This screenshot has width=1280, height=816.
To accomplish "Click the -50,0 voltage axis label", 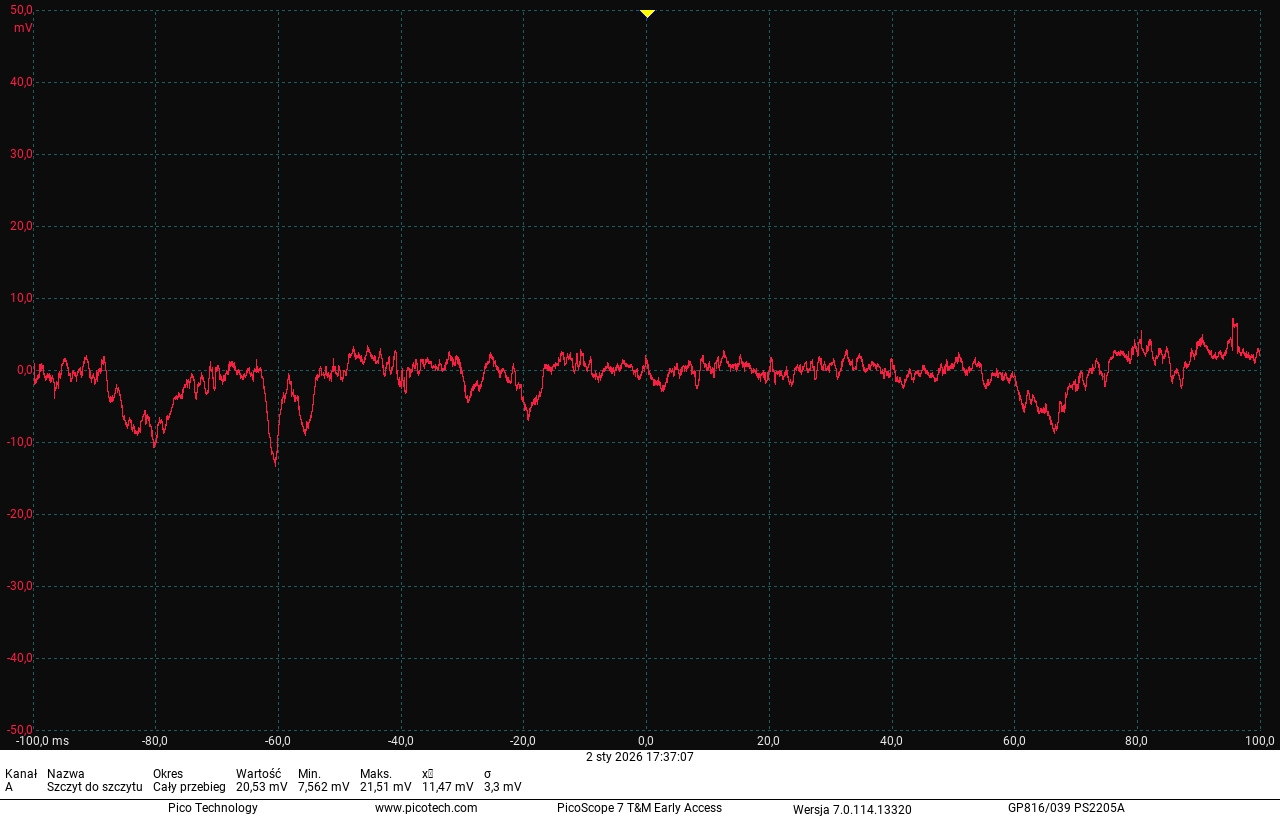I will point(20,730).
